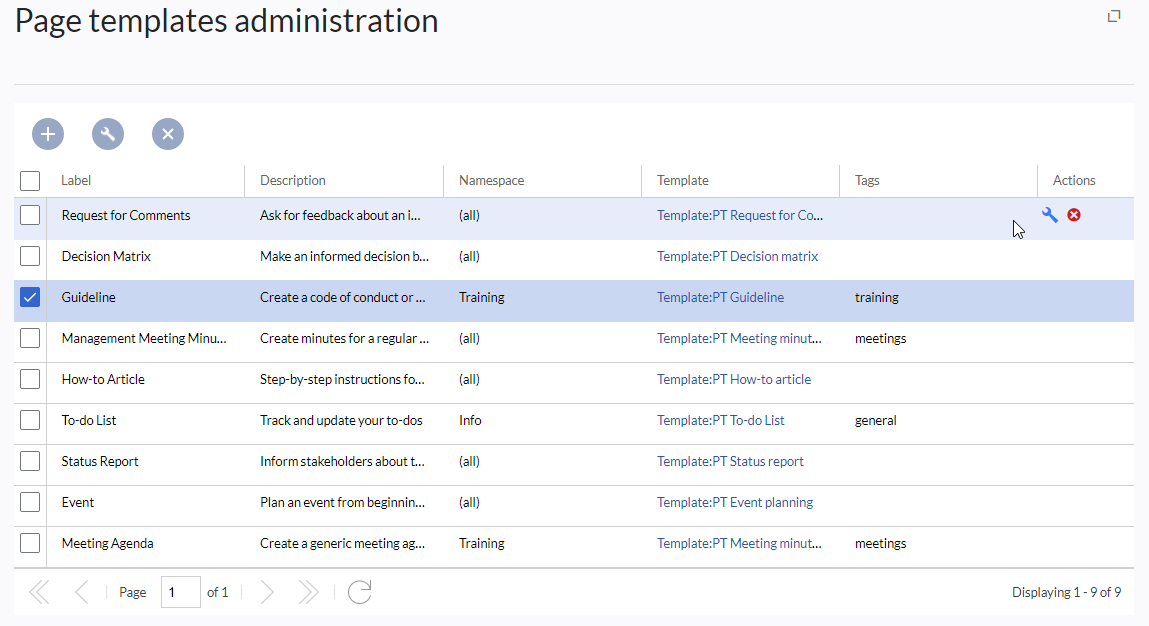Go to next page arrow

(267, 592)
